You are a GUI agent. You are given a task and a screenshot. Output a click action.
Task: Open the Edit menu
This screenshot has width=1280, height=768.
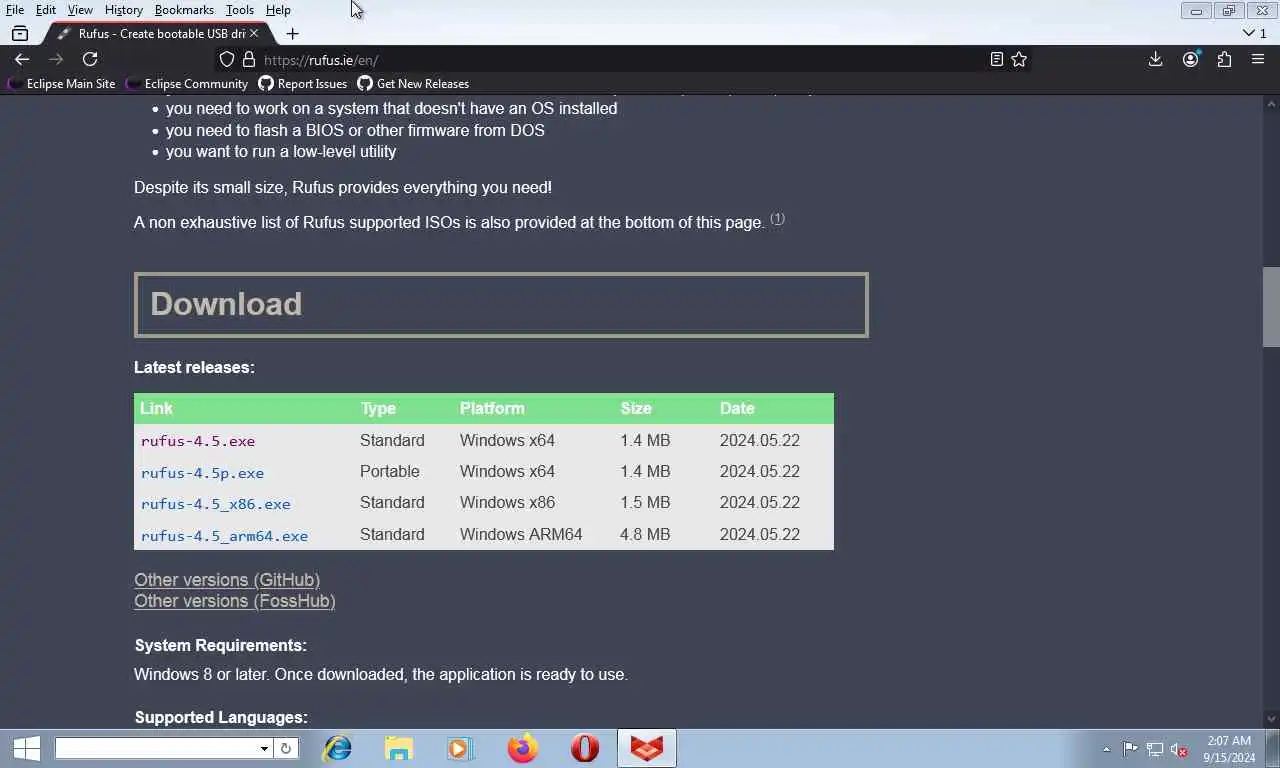click(46, 10)
